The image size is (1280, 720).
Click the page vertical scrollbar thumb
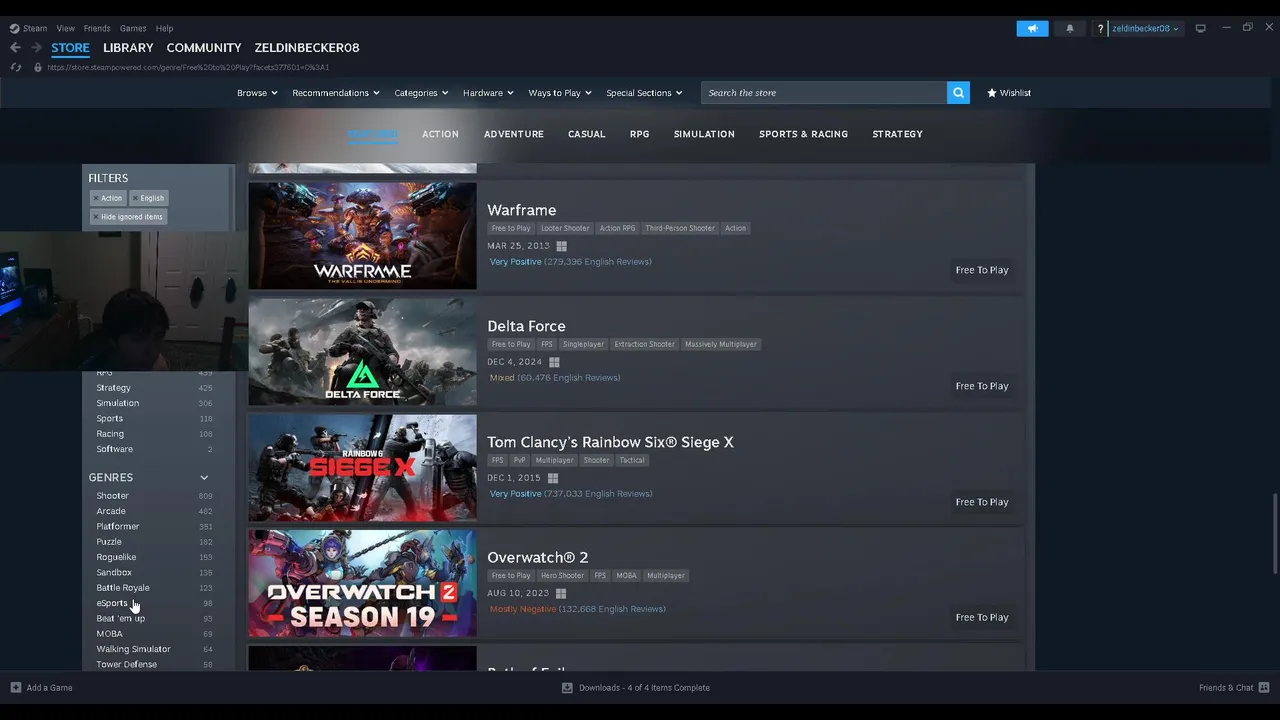pyautogui.click(x=1274, y=533)
